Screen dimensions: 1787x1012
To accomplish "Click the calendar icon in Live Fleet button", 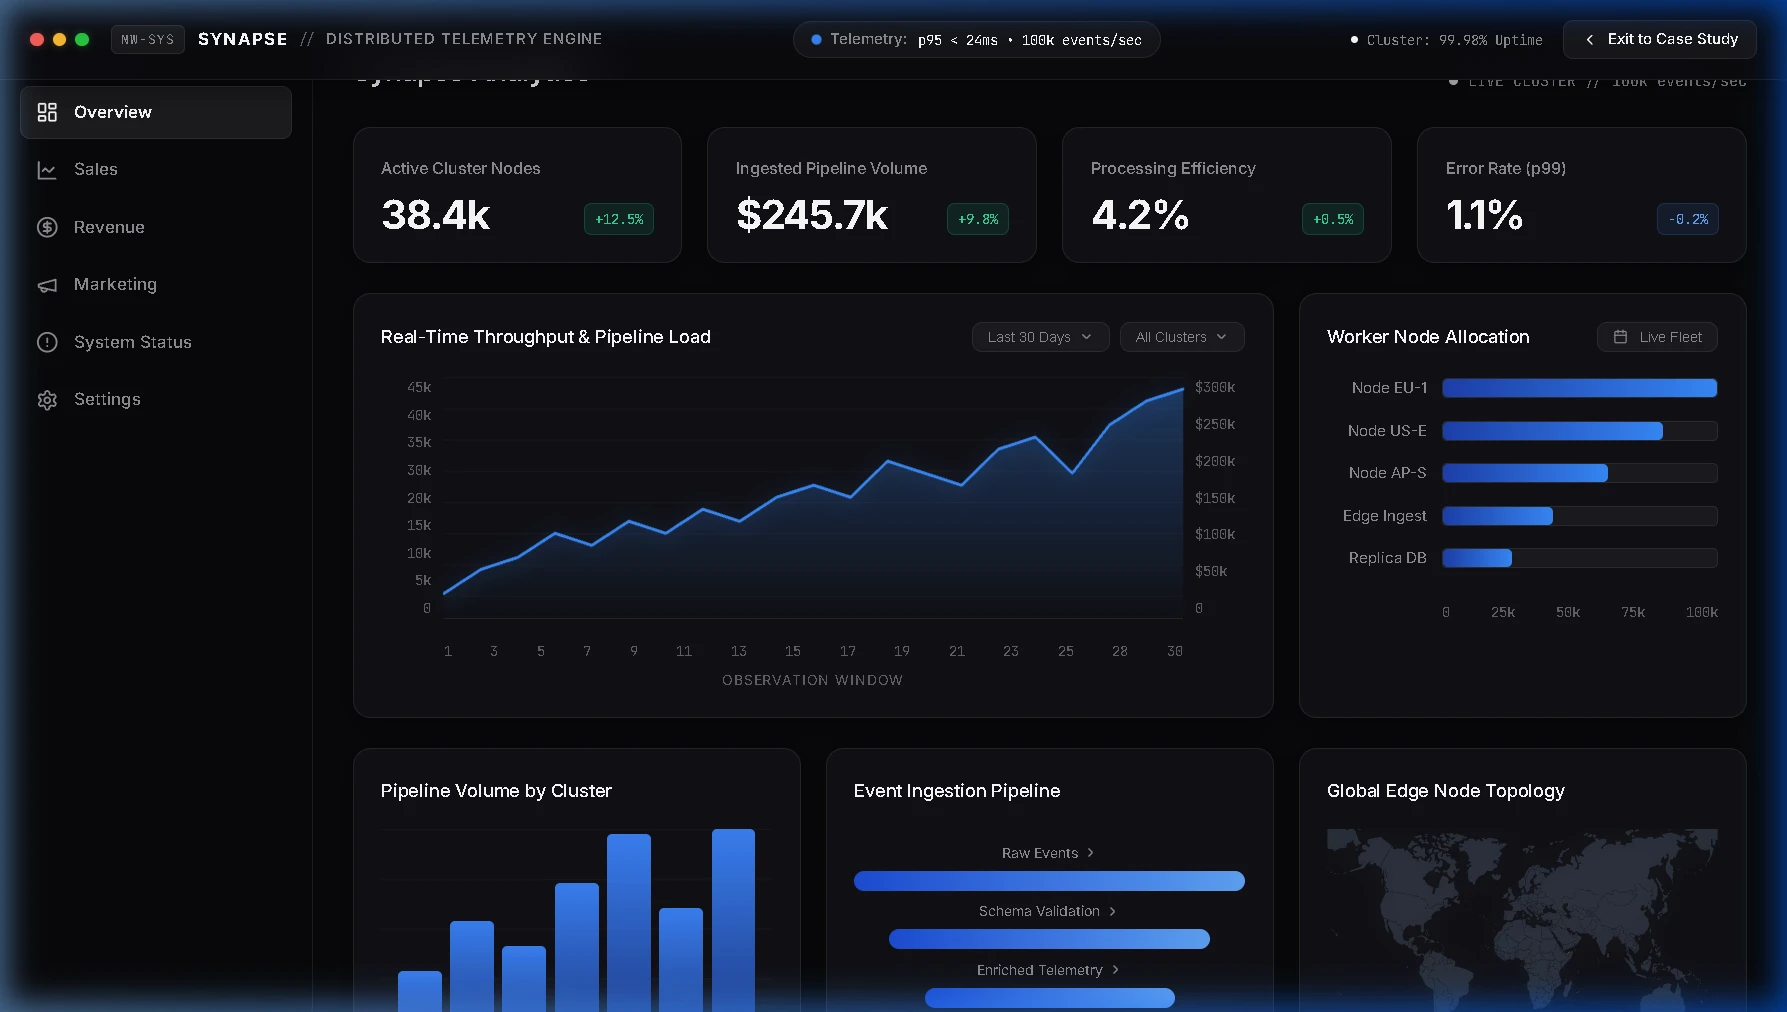I will tap(1620, 337).
